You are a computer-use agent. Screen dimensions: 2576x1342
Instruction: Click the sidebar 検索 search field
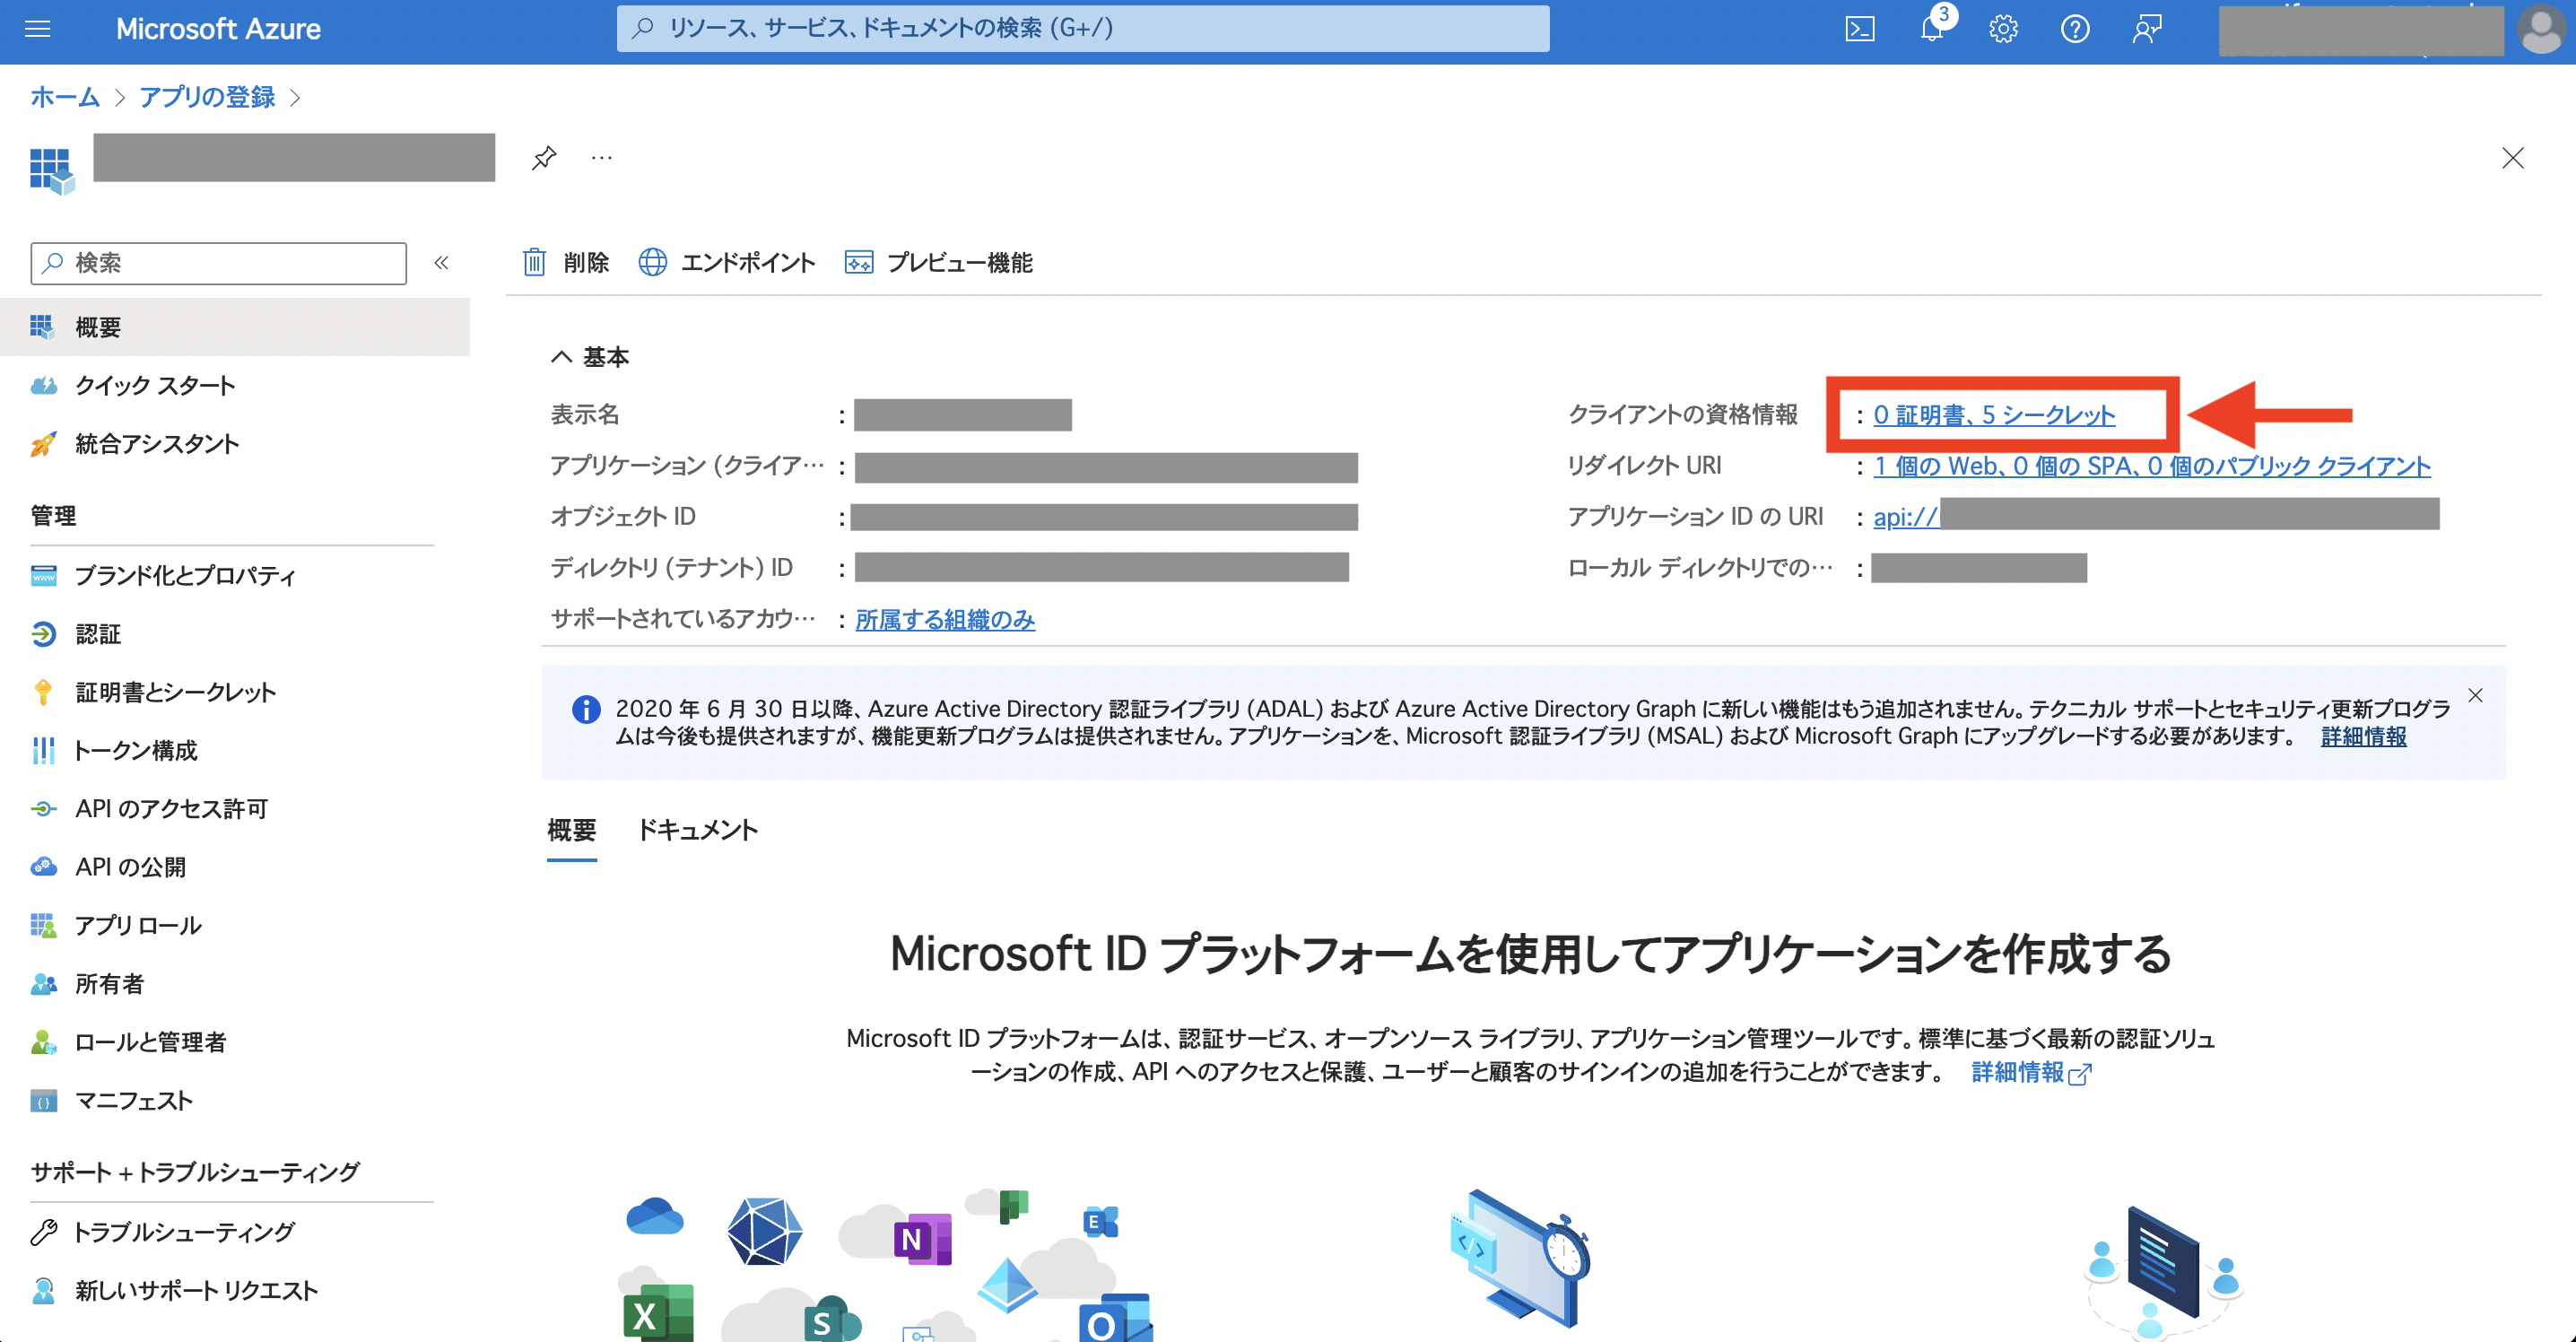click(x=219, y=263)
